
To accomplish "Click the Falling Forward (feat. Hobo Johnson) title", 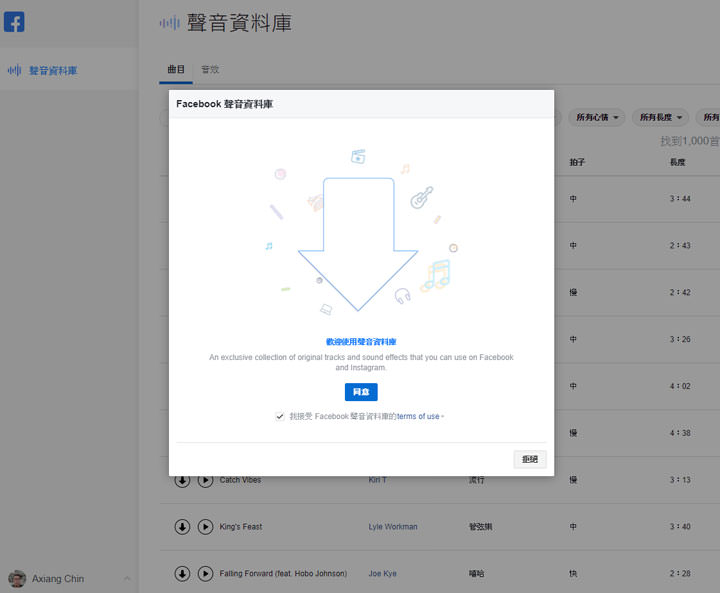I will (x=283, y=573).
